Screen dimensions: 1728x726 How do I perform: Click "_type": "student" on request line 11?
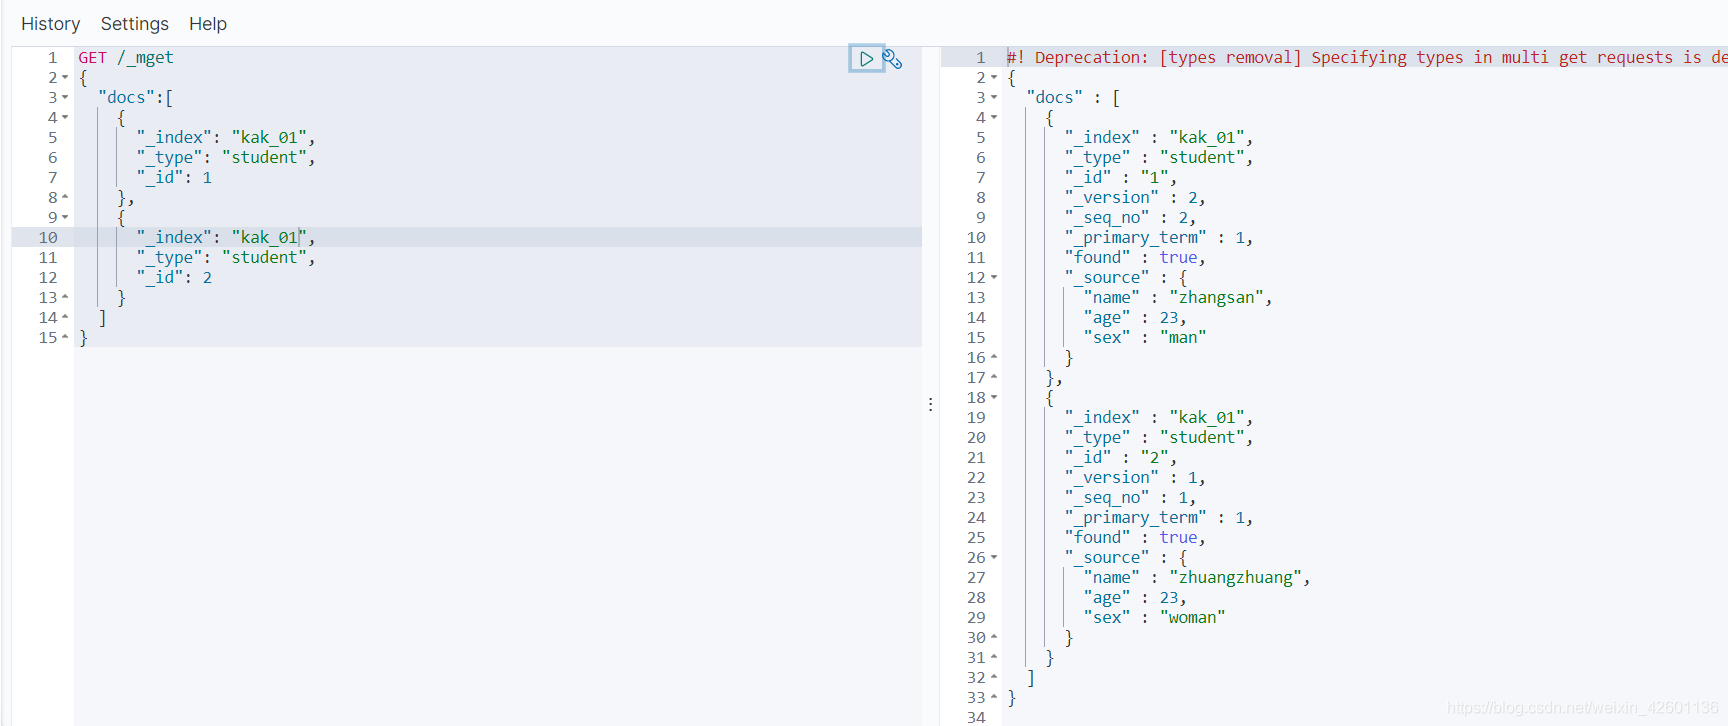tap(226, 258)
